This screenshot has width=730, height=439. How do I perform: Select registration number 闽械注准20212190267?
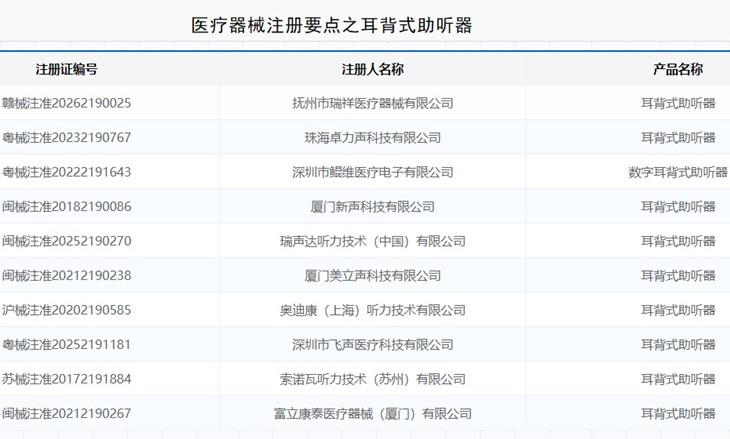tap(67, 413)
